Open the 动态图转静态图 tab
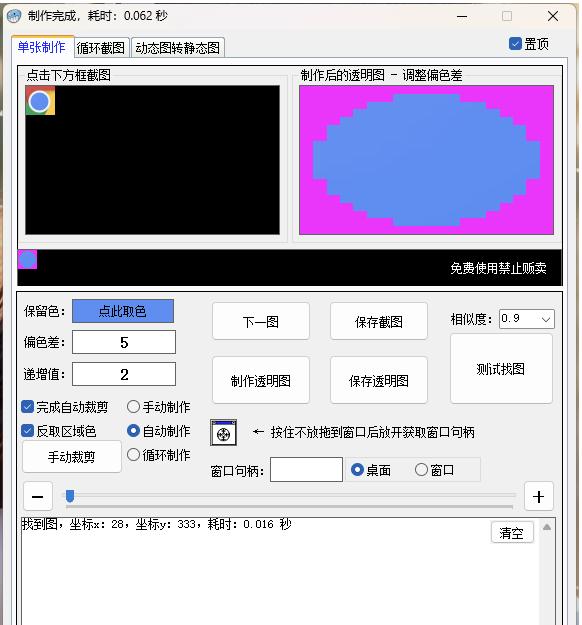 point(178,48)
